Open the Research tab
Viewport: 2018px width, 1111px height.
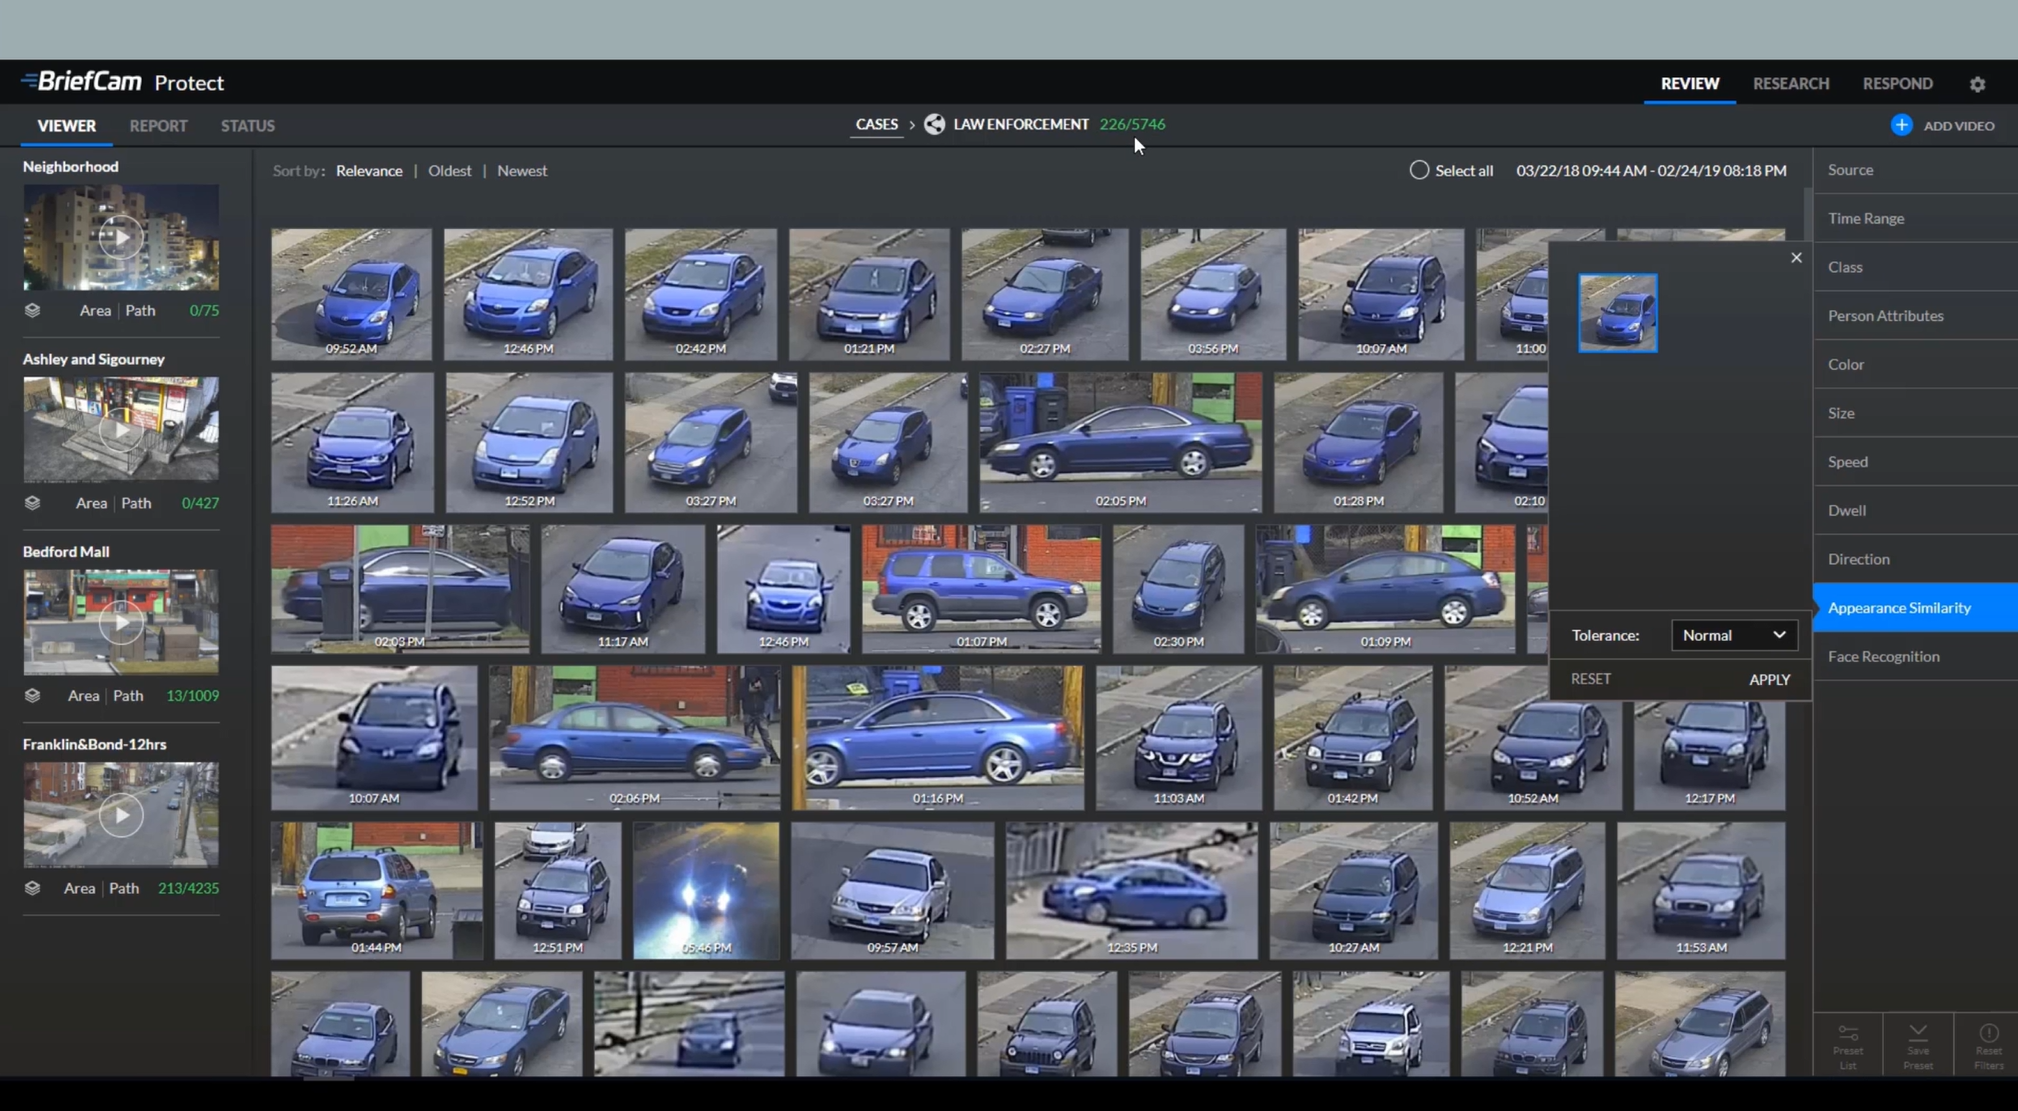pyautogui.click(x=1790, y=84)
